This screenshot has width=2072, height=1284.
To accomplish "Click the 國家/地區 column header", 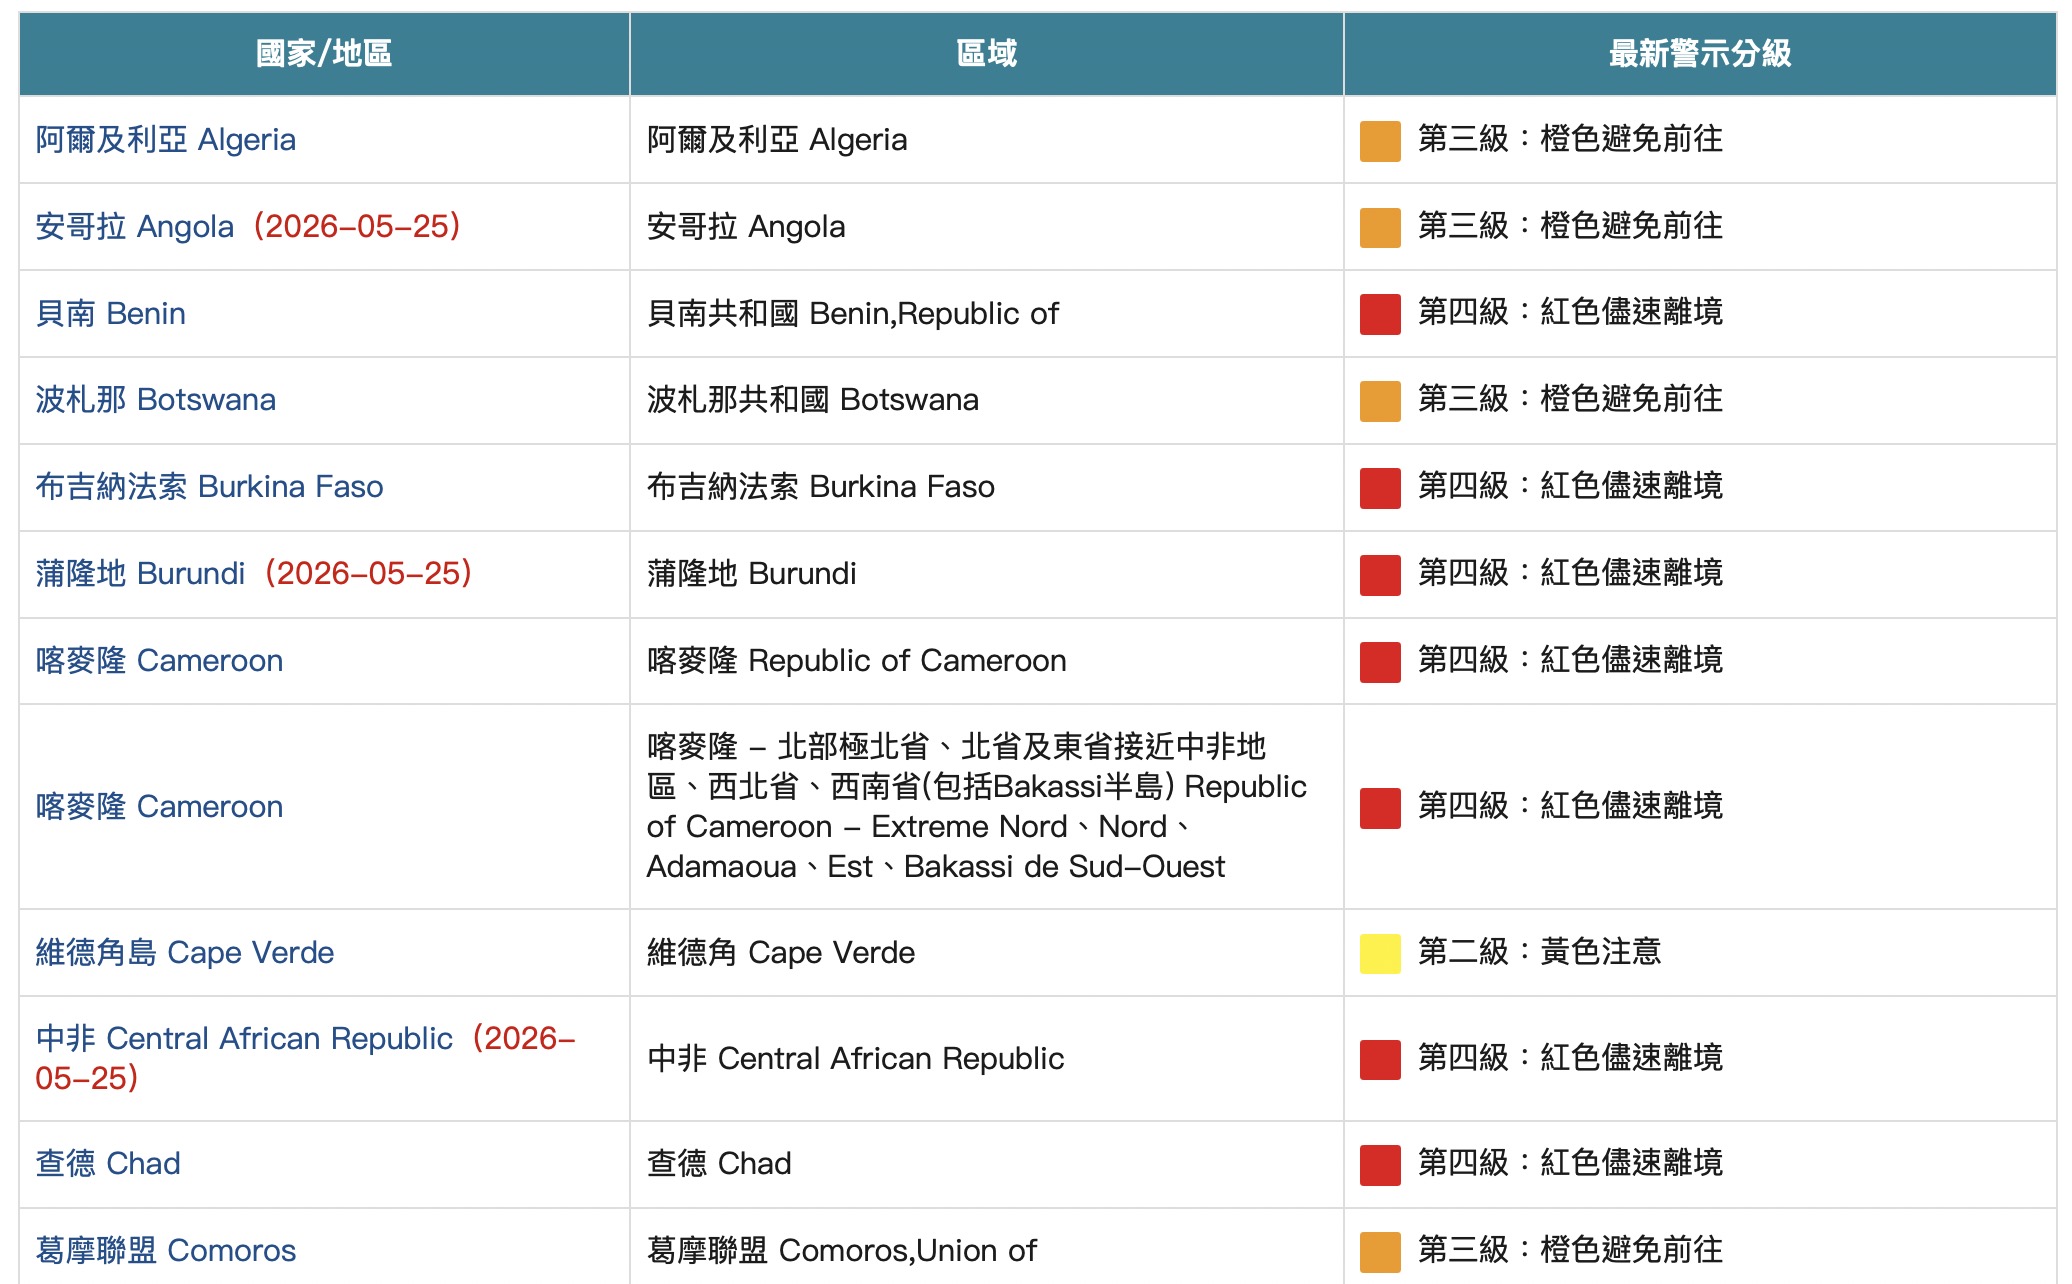I will 324,53.
